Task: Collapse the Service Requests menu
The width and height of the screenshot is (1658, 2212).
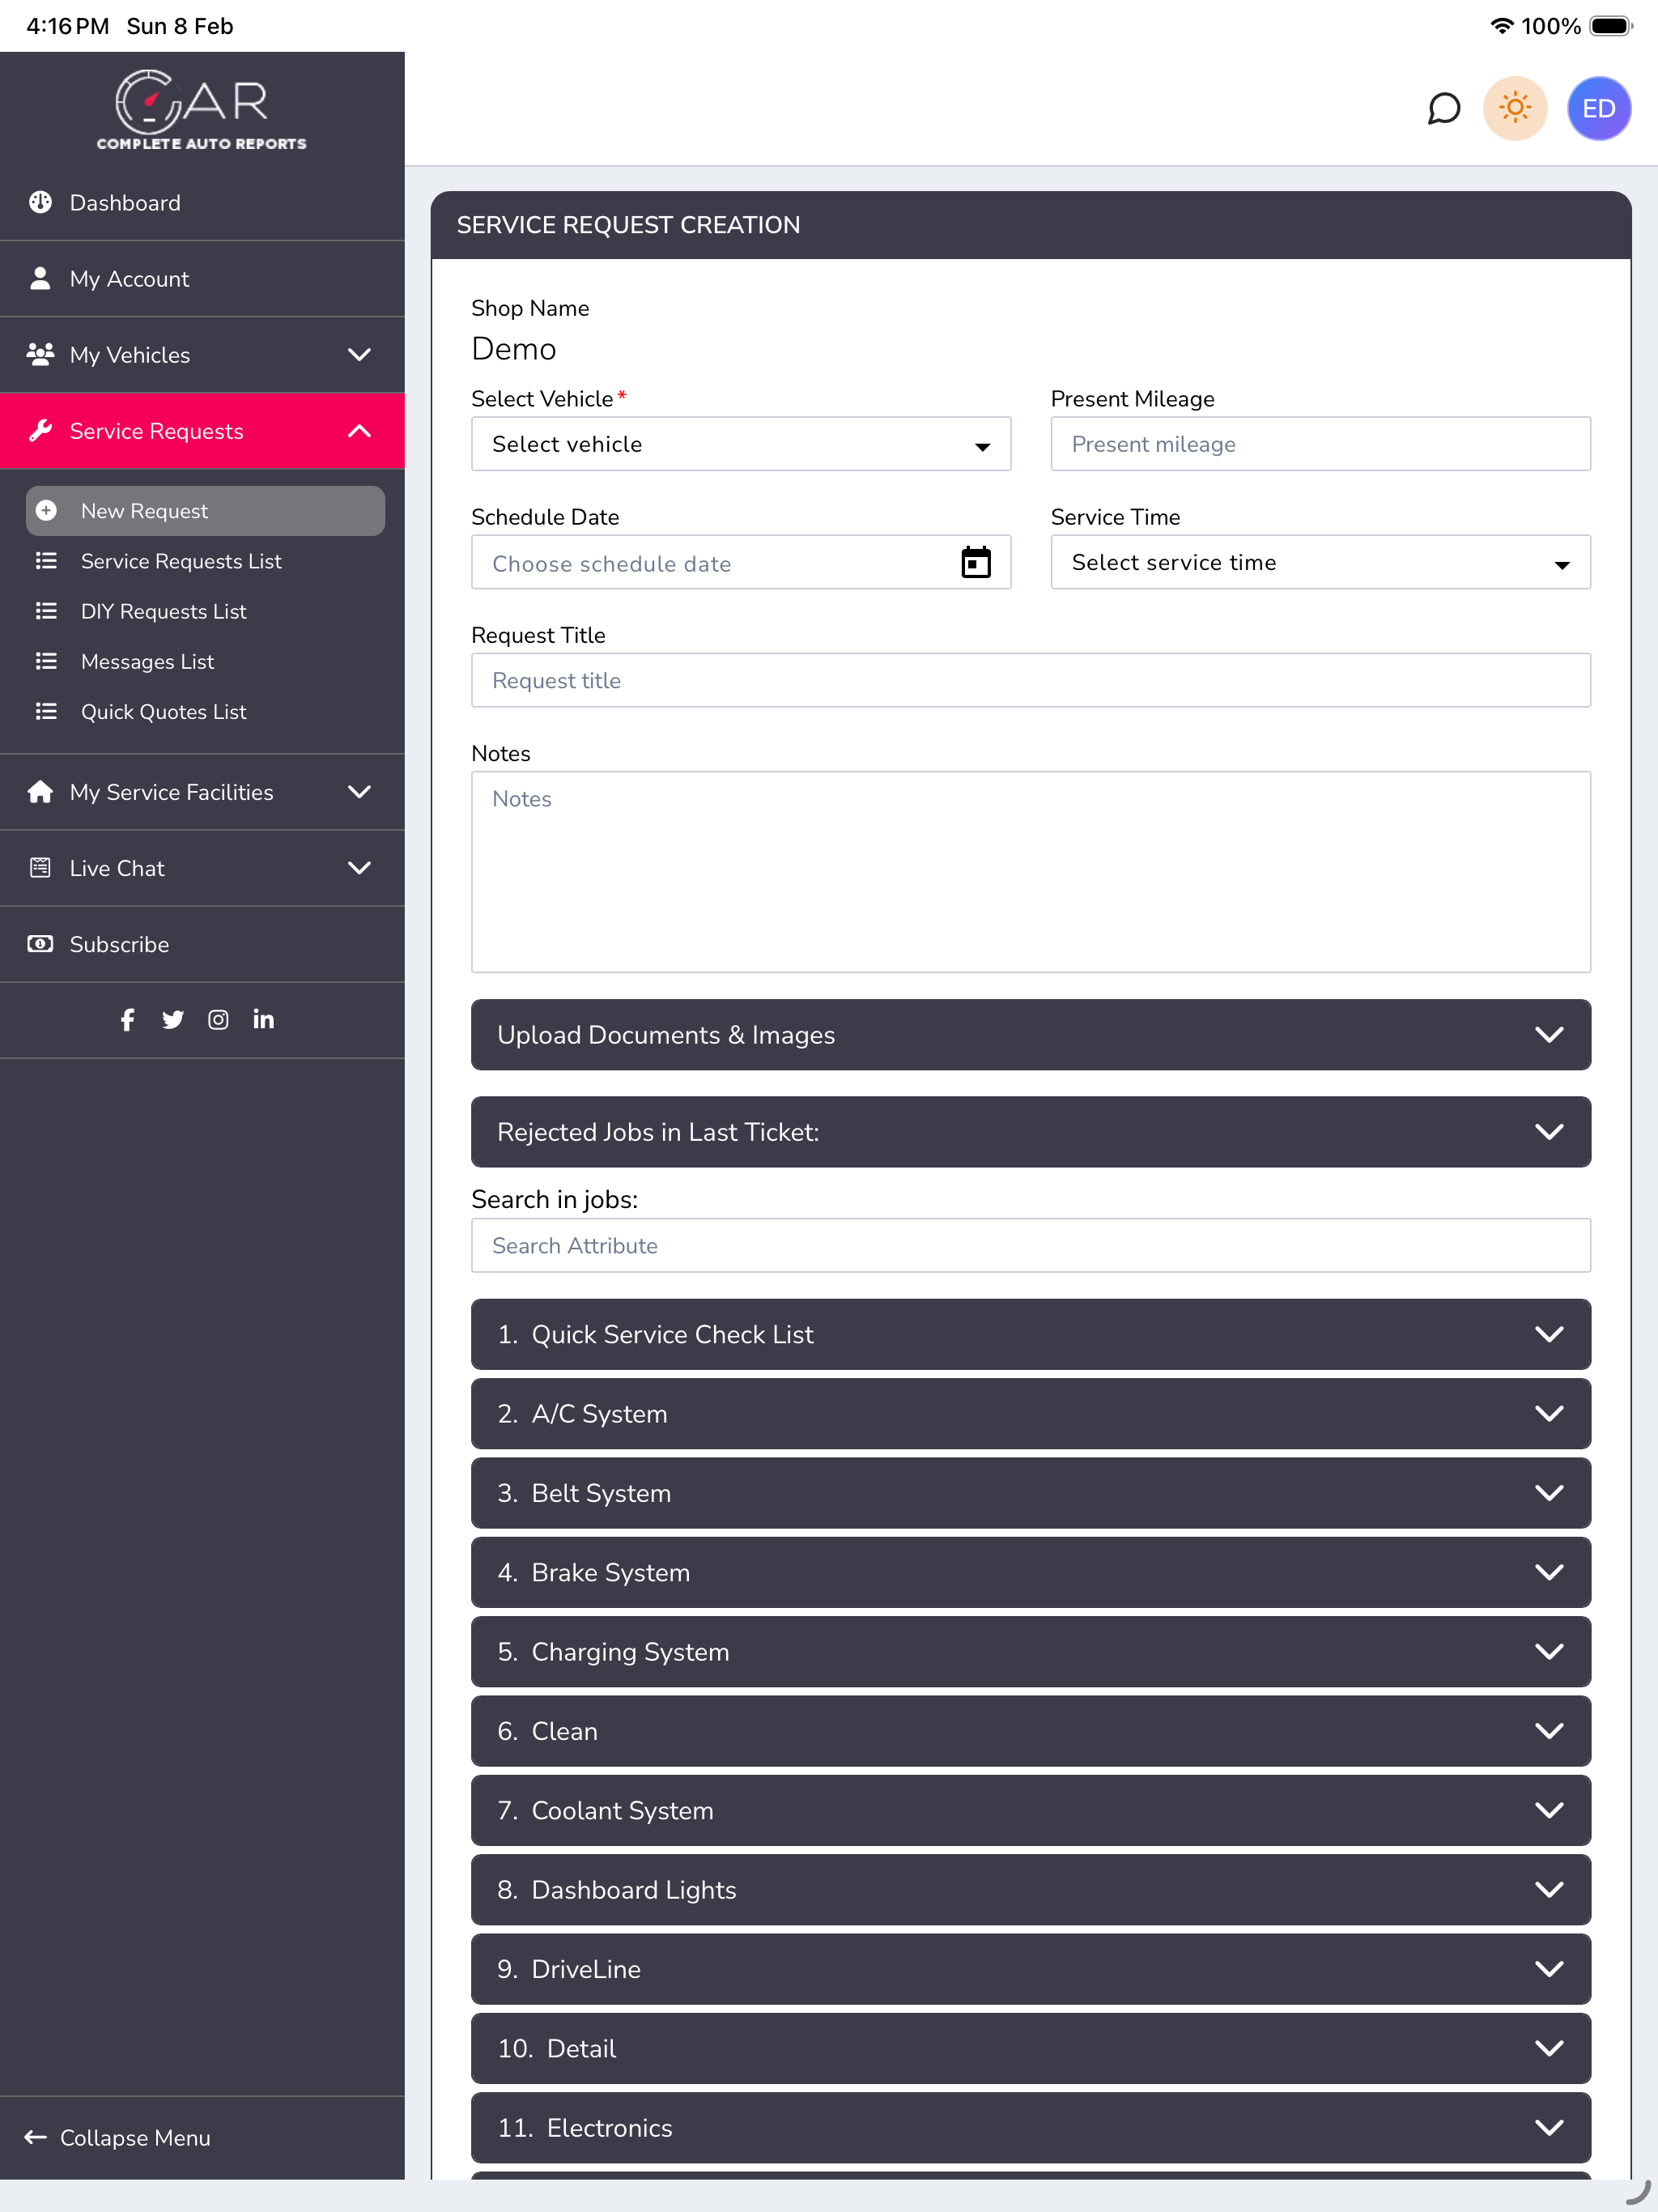Action: pos(202,431)
